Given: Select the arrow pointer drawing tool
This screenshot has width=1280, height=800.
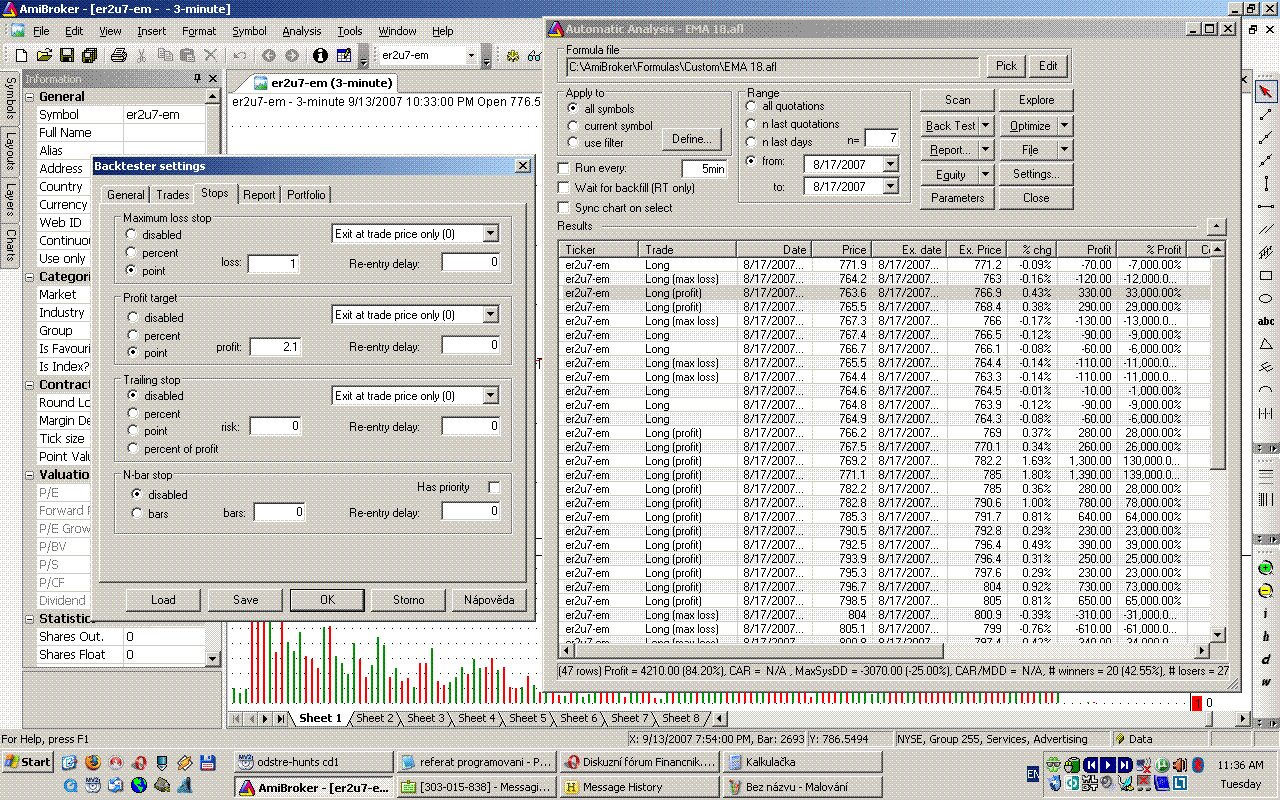Looking at the screenshot, I should 1266,91.
